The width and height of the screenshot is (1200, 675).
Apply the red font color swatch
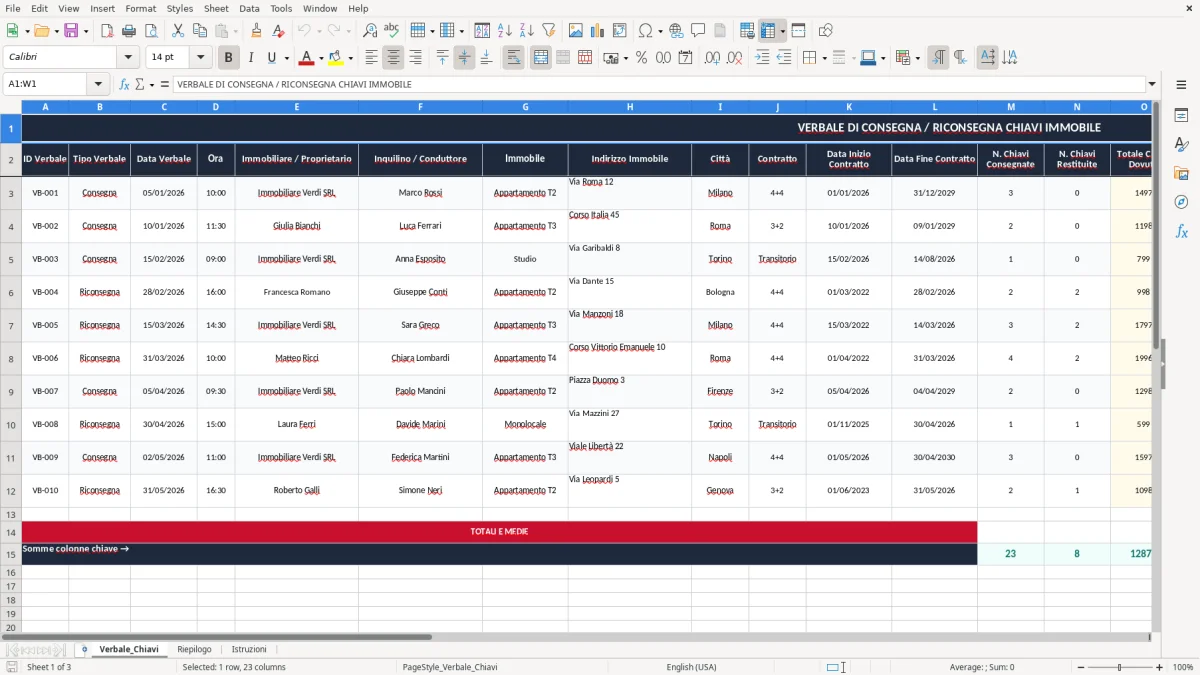pos(307,58)
